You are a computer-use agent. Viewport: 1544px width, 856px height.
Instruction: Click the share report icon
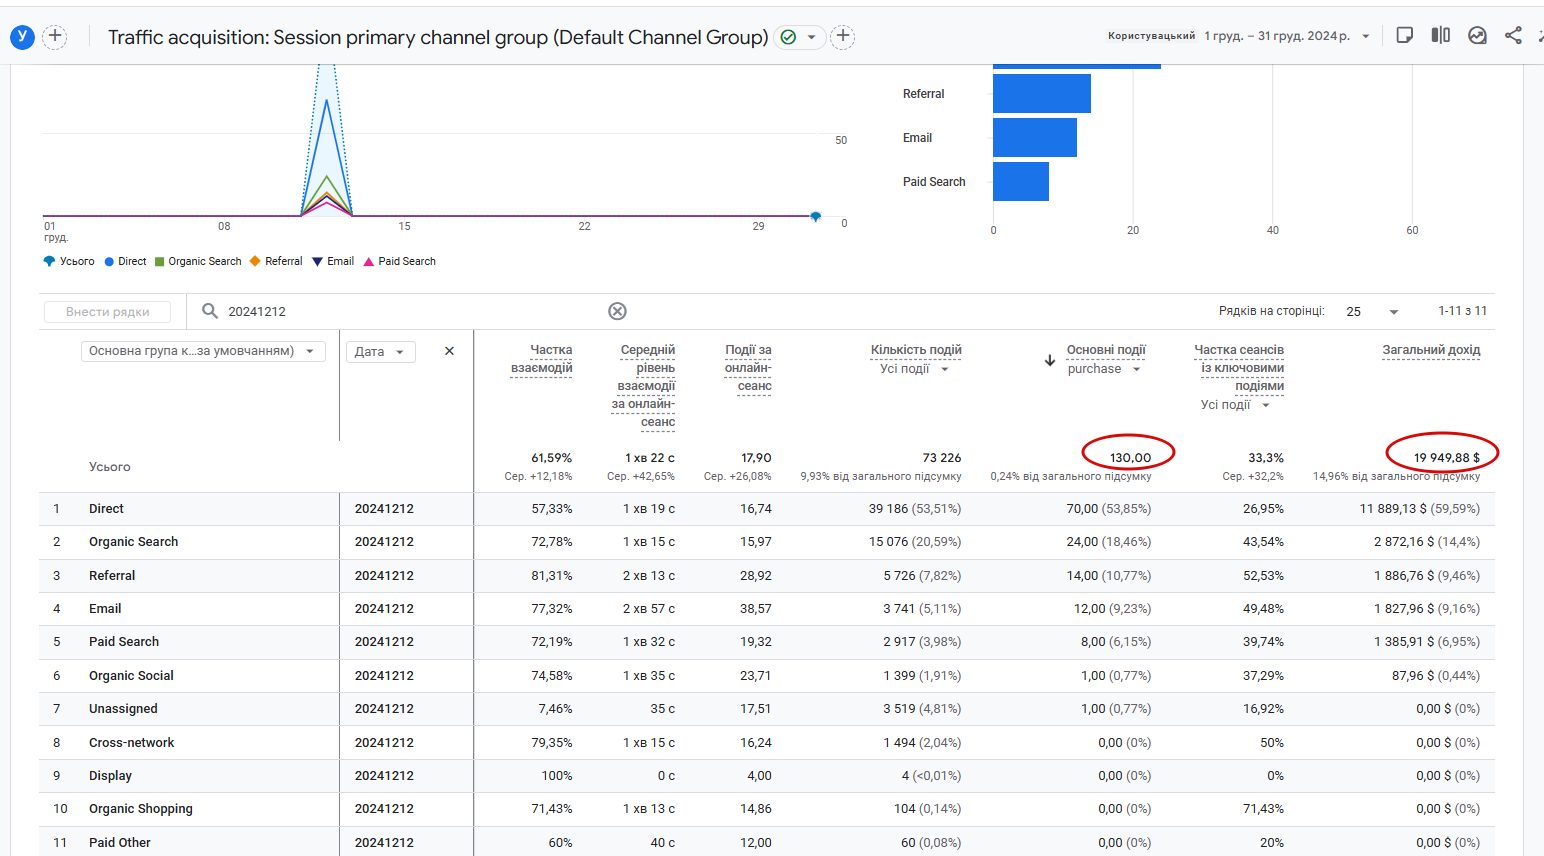click(1513, 36)
